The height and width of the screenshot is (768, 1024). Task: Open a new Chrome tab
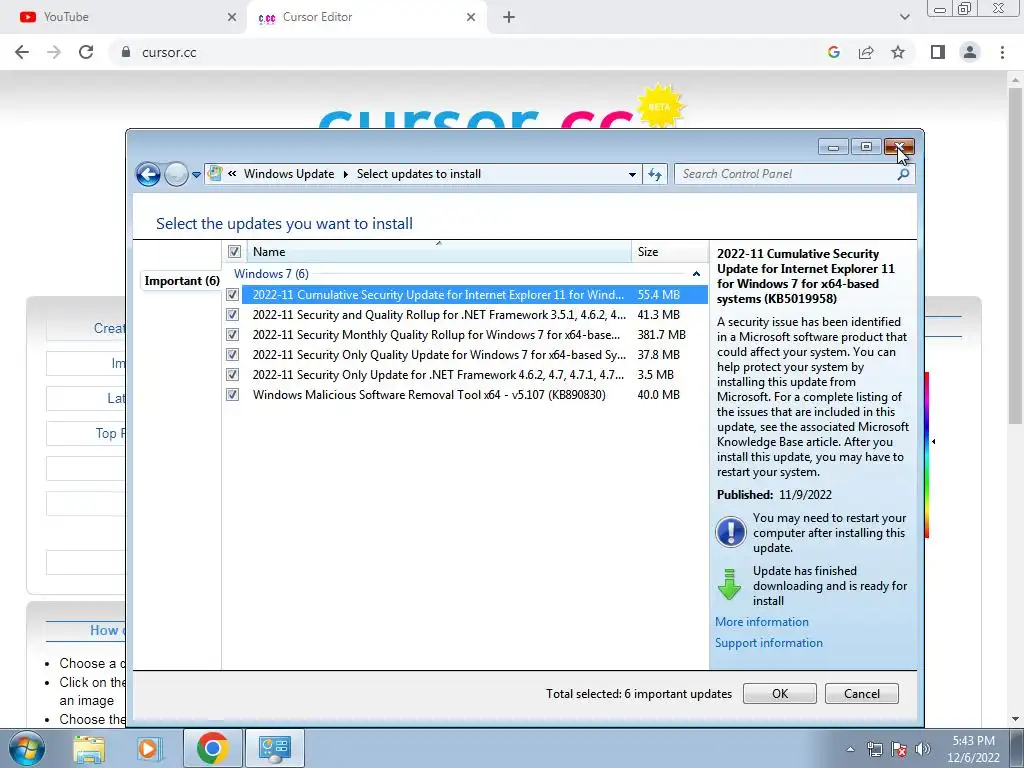tap(509, 18)
